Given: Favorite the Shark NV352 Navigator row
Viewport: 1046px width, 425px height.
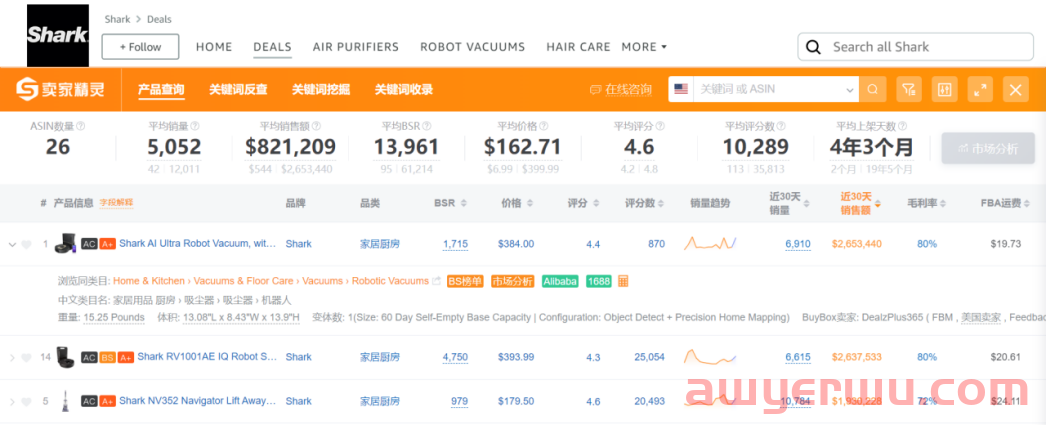Looking at the screenshot, I should tap(26, 402).
